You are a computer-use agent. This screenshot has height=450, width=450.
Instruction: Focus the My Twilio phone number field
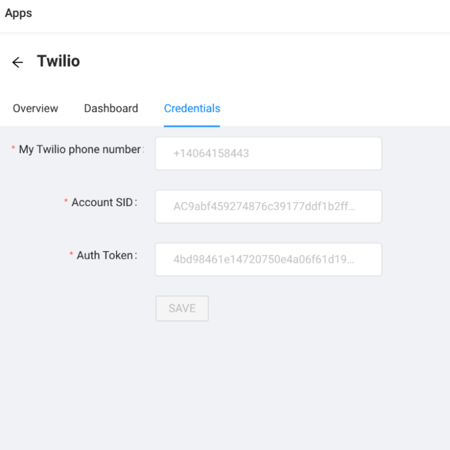[x=268, y=153]
